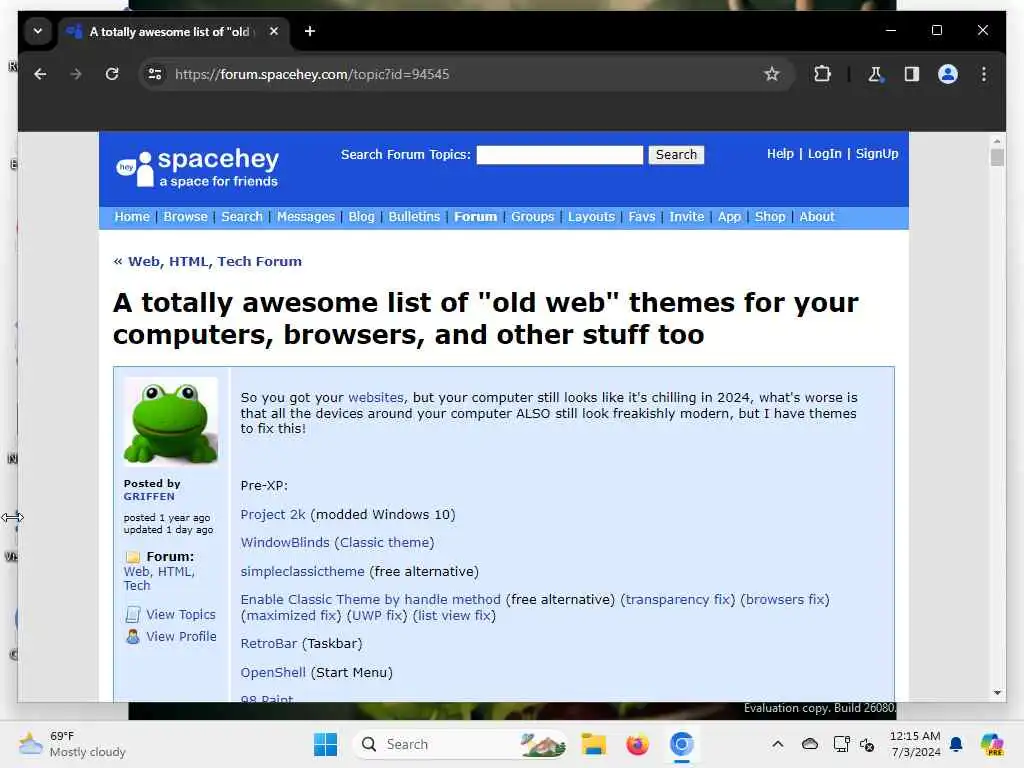Open Forum in navigation bar

tap(475, 217)
